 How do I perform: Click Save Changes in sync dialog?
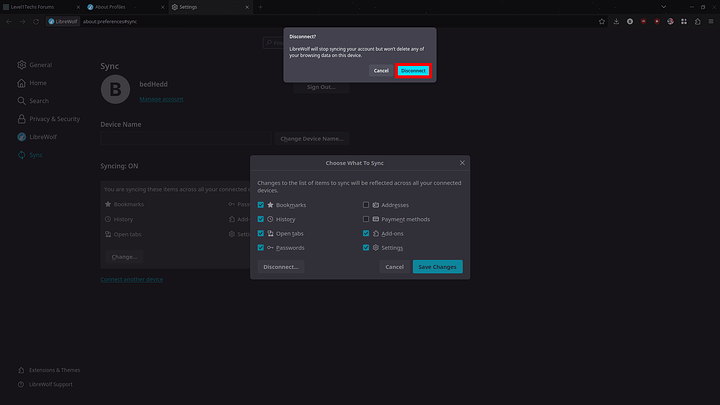click(x=438, y=267)
